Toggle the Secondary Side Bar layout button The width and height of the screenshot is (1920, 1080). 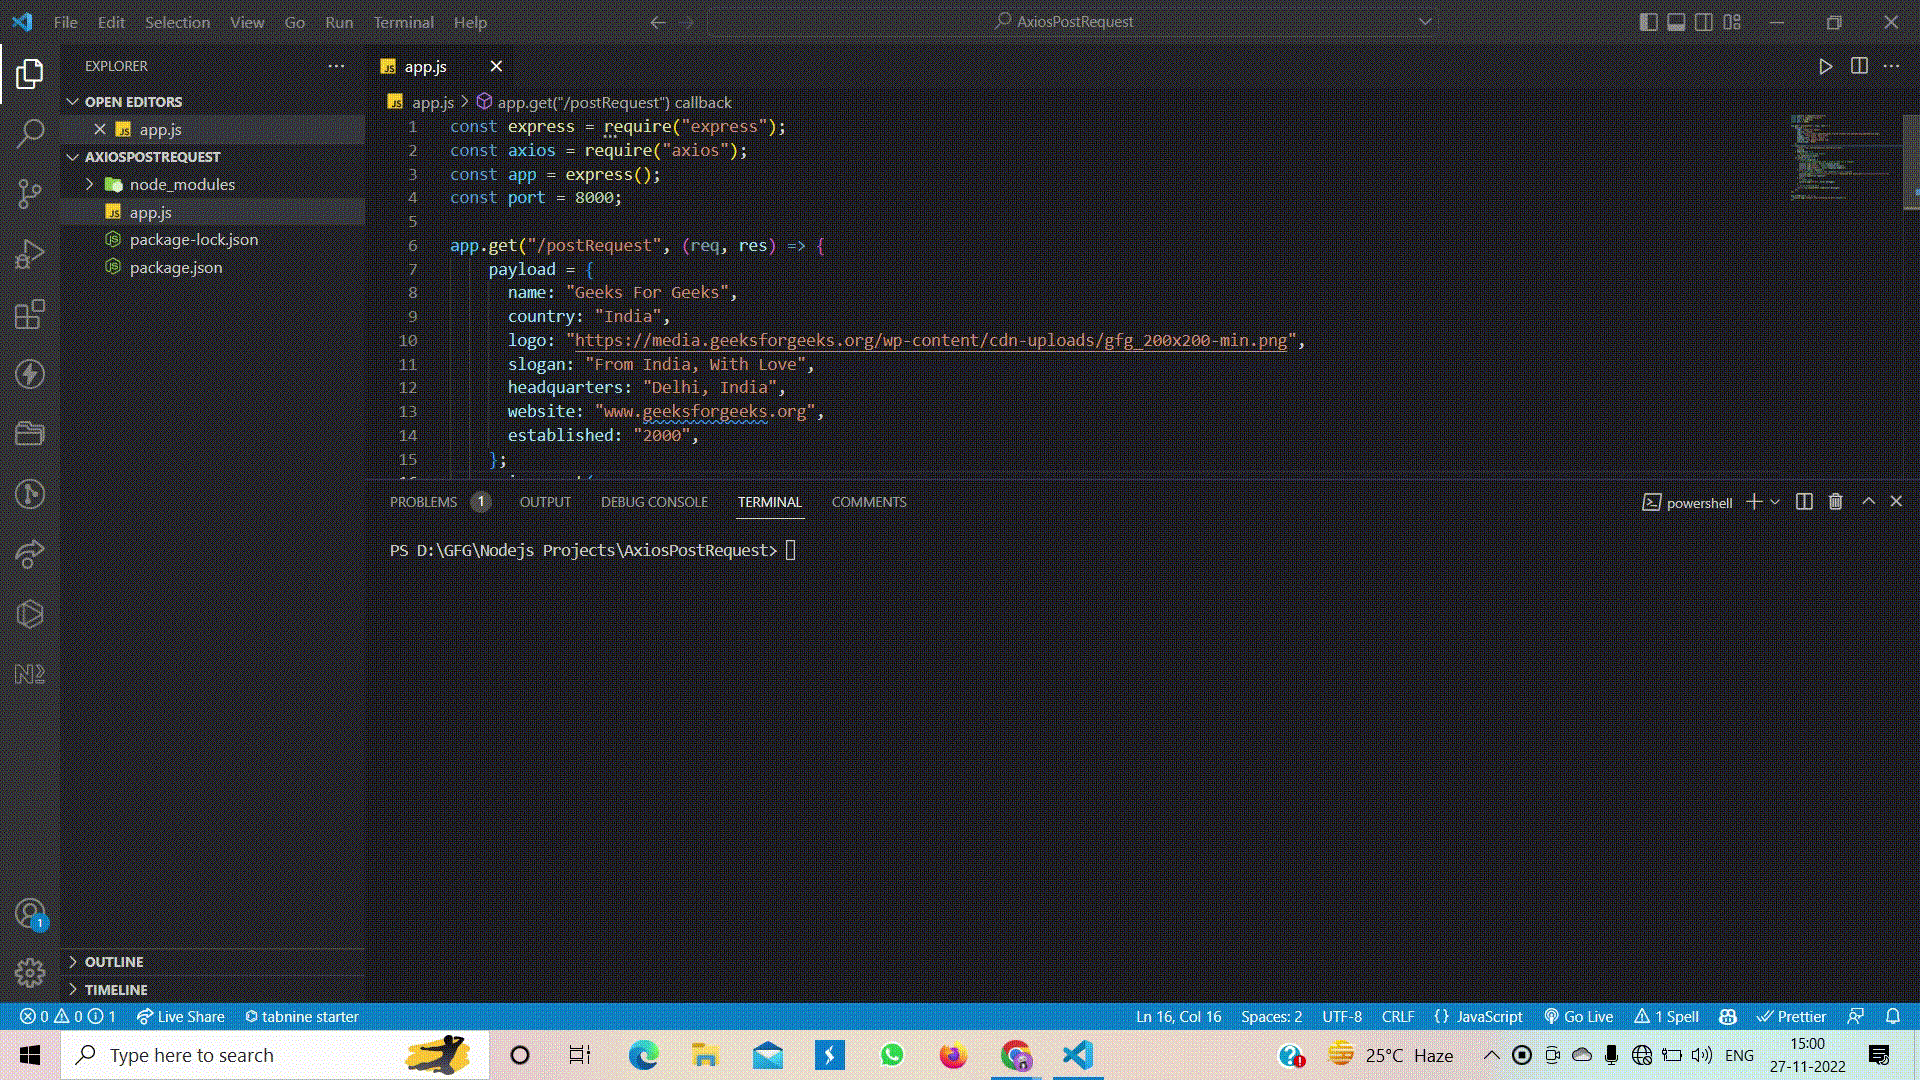click(1704, 22)
